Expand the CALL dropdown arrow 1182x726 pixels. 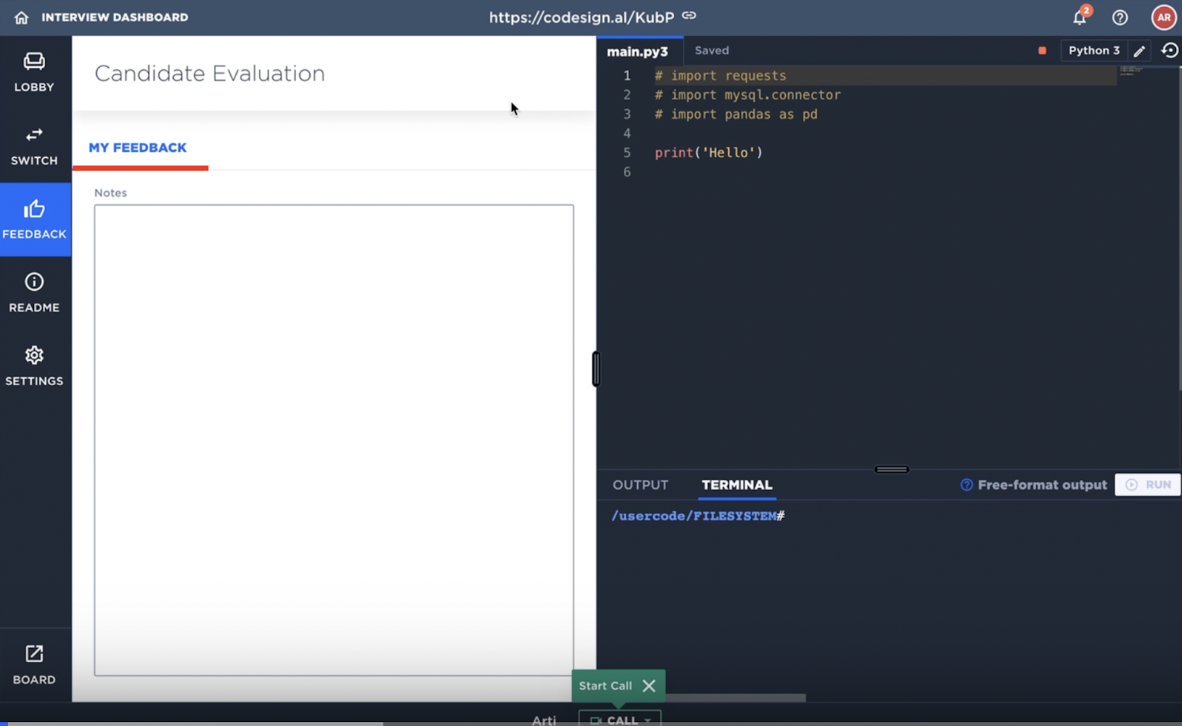pos(648,720)
